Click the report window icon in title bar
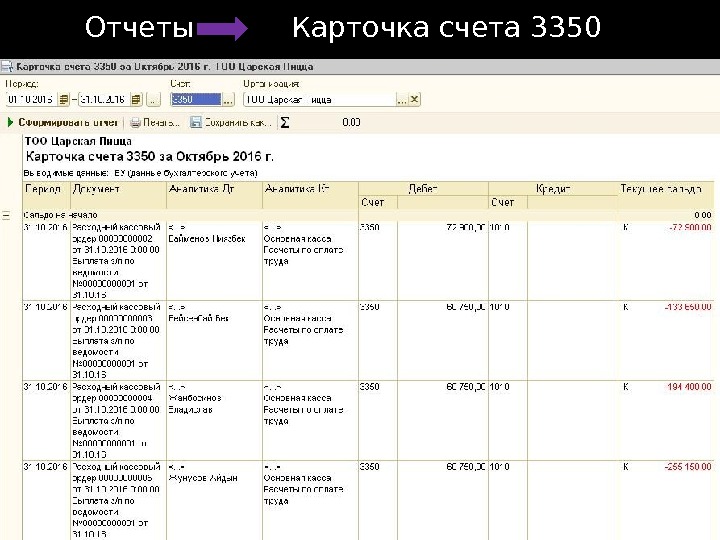Viewport: 720px width, 540px height. click(x=6, y=67)
